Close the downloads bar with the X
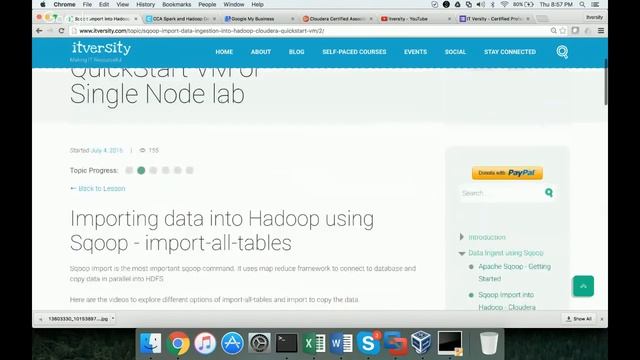 (602, 319)
